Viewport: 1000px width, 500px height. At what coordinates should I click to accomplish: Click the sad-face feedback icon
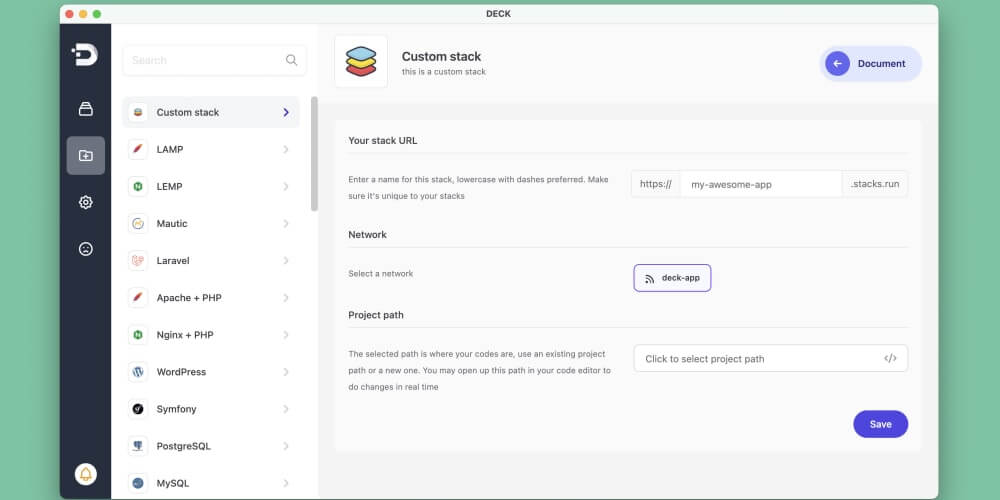tap(85, 249)
